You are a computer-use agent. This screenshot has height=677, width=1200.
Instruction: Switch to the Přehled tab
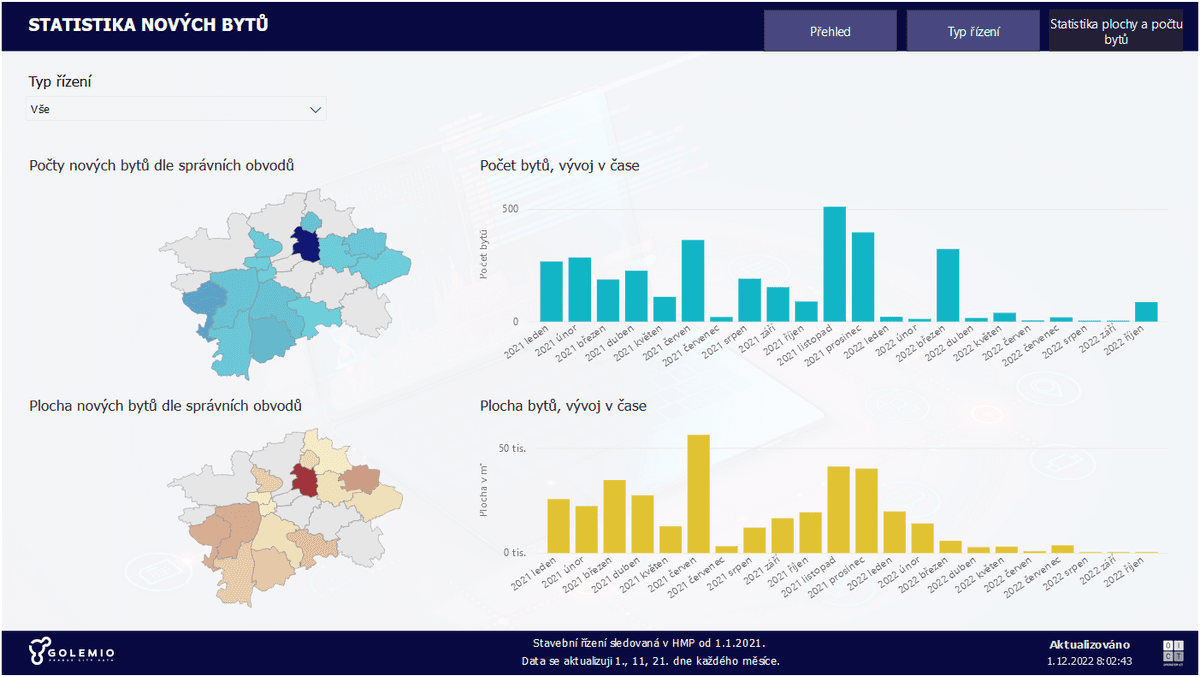click(830, 31)
